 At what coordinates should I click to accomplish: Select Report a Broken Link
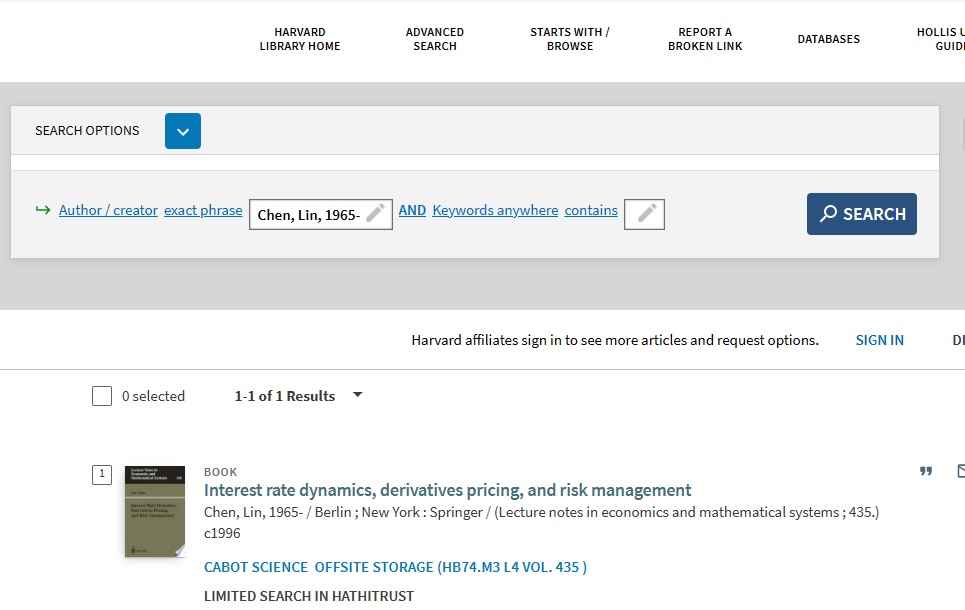(705, 39)
